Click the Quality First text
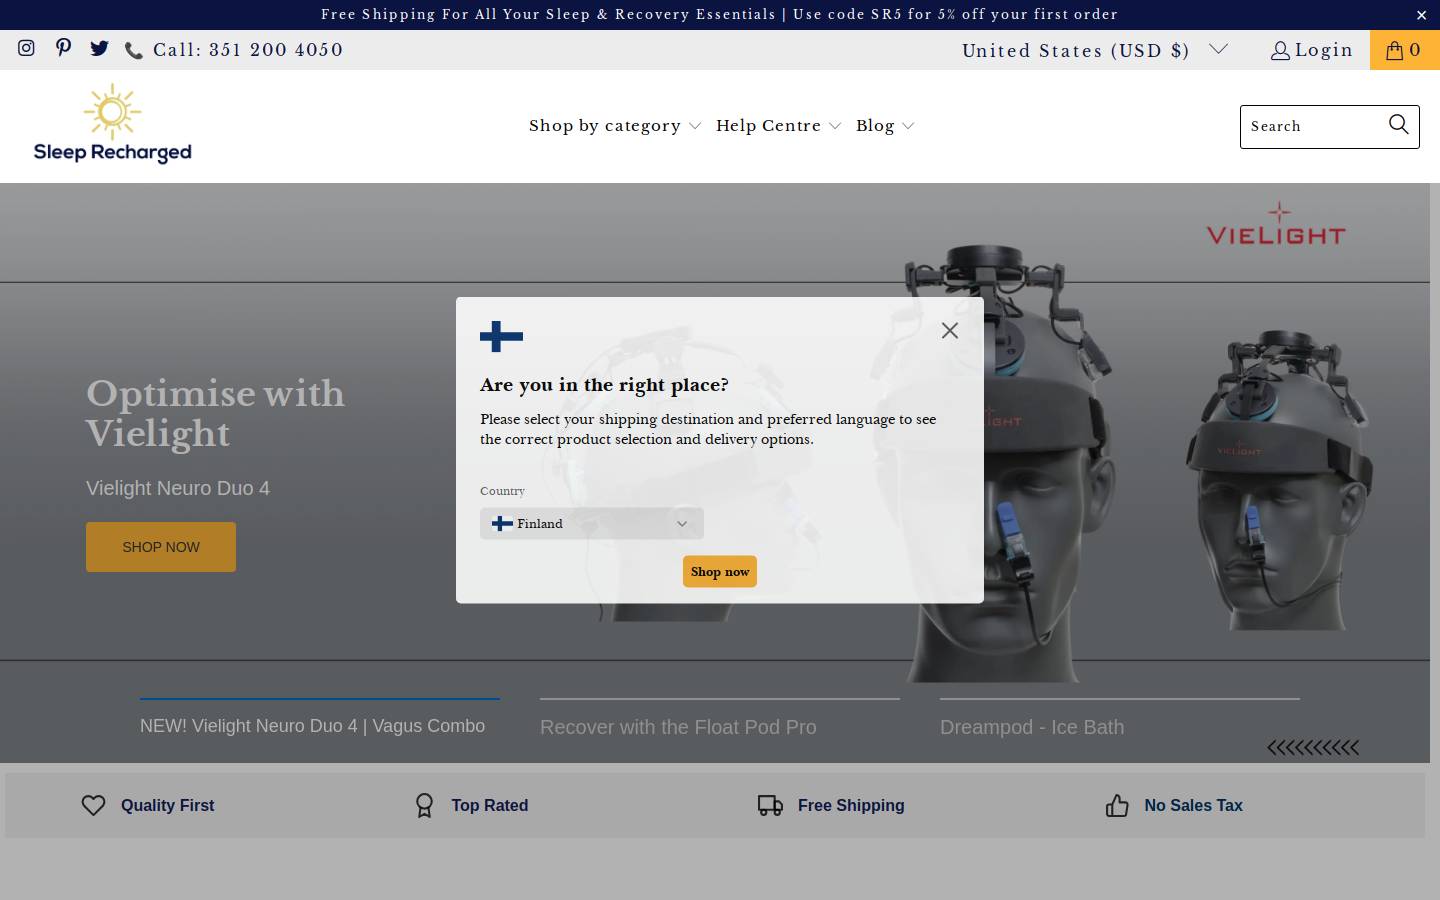 168,805
